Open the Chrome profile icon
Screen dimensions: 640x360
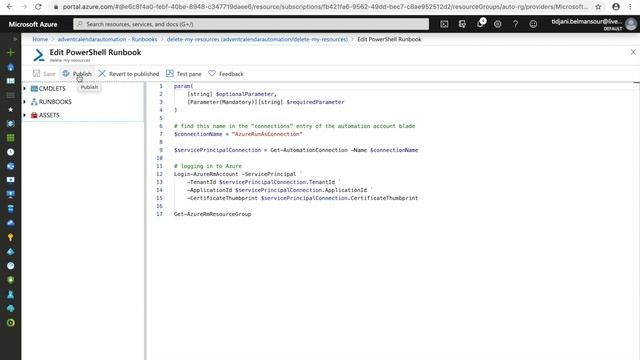616,7
